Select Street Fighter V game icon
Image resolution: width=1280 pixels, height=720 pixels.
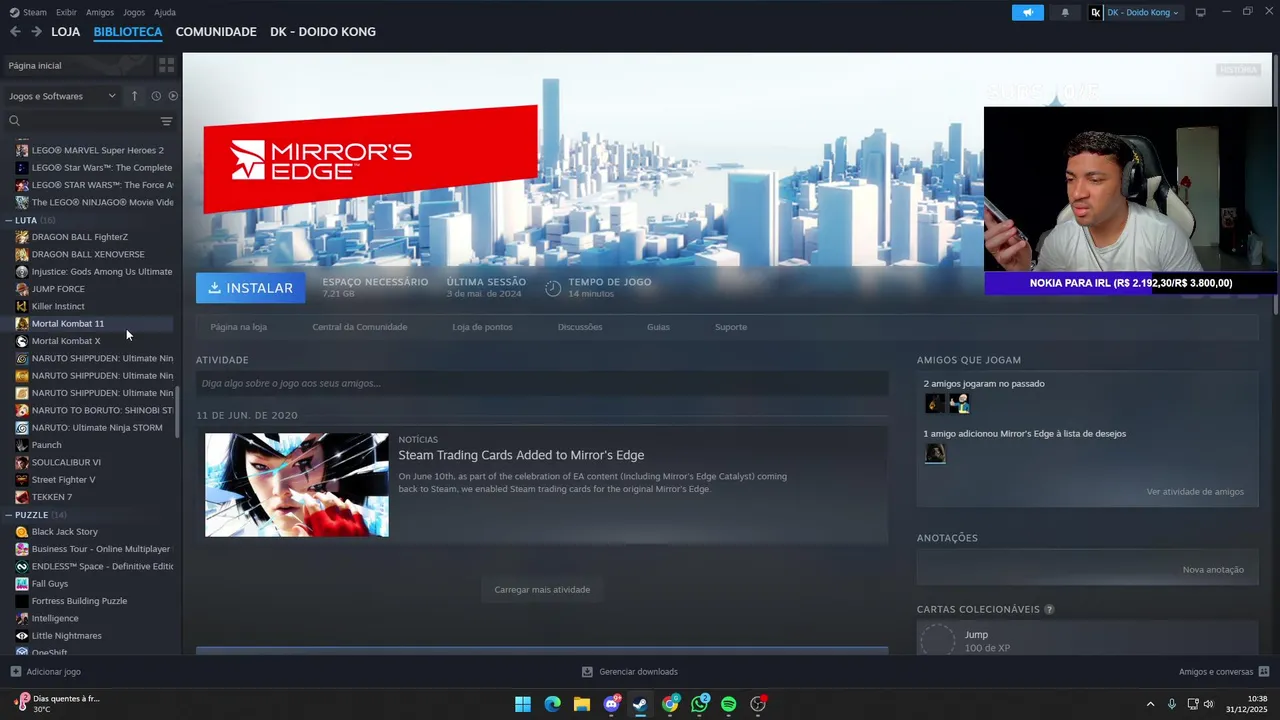point(22,480)
